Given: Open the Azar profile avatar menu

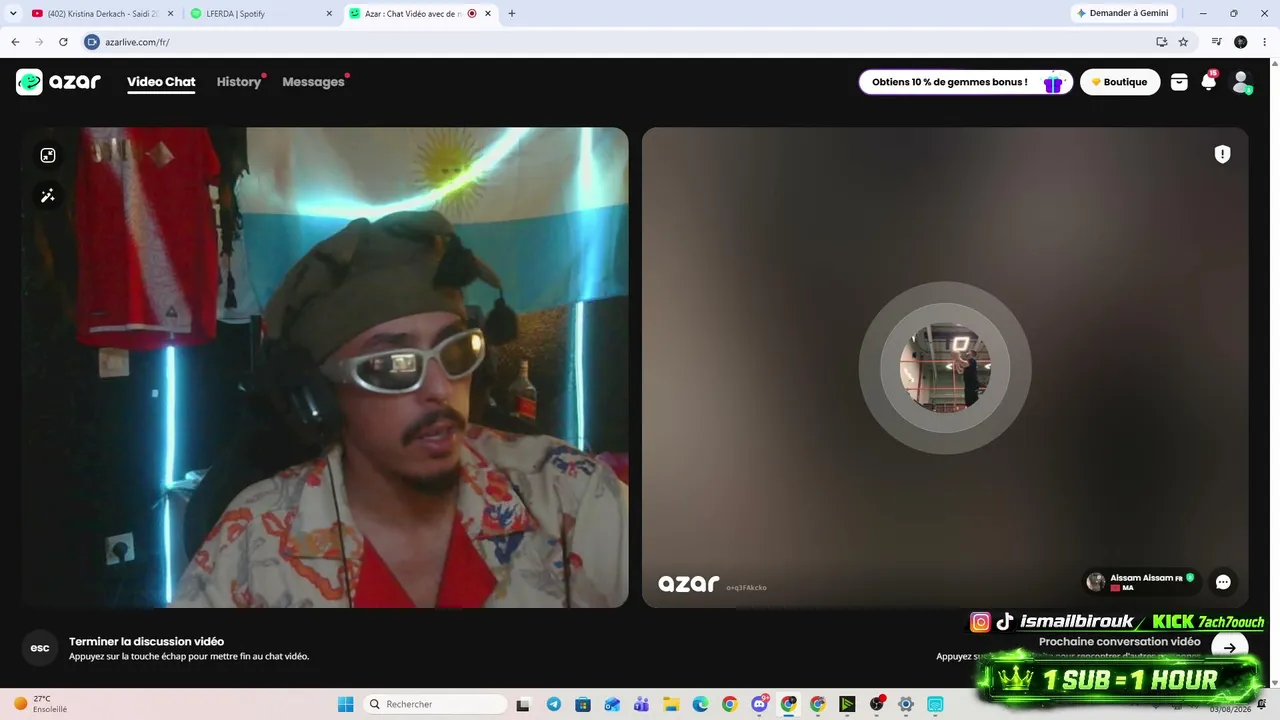Looking at the screenshot, I should (1241, 82).
